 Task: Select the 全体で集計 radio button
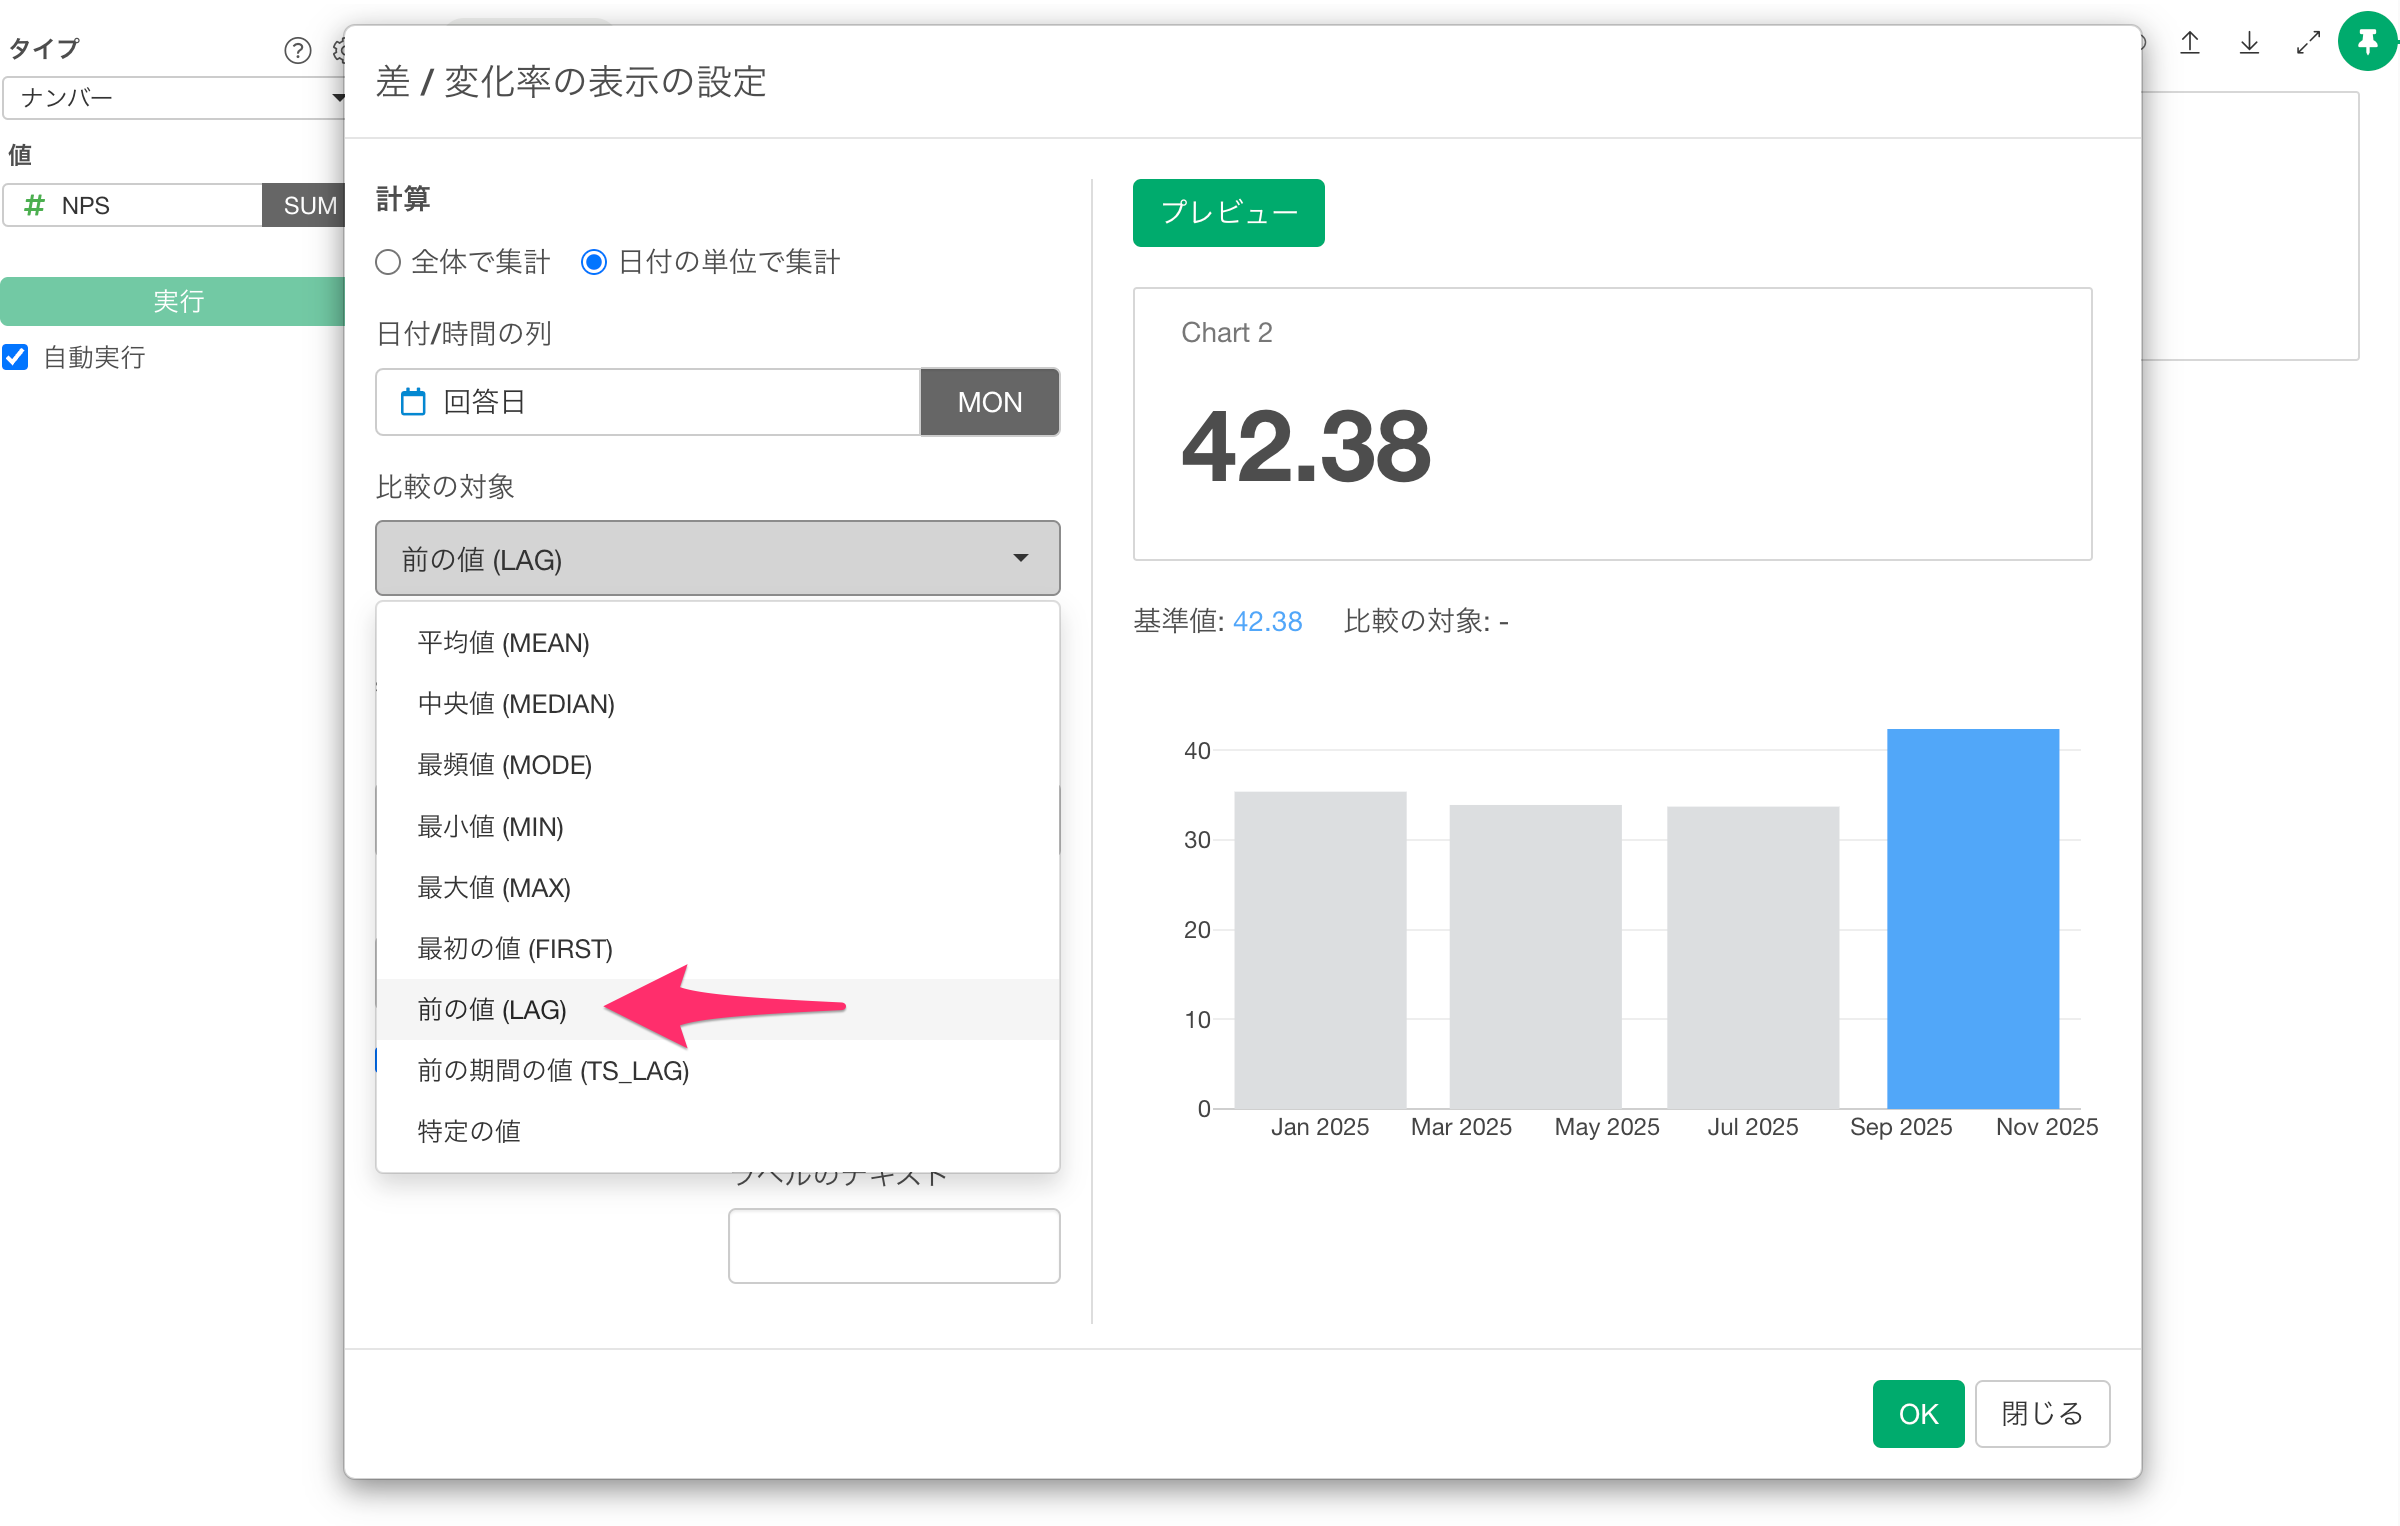pyautogui.click(x=388, y=262)
